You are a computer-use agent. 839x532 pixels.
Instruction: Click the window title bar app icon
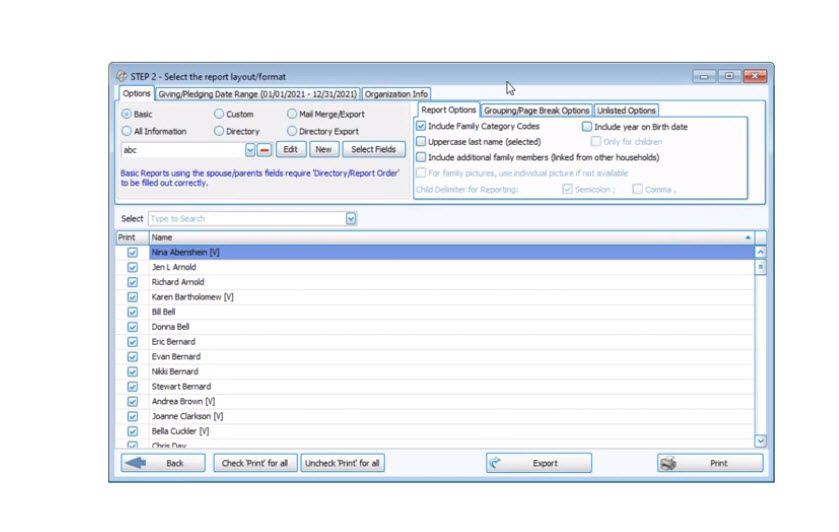pyautogui.click(x=121, y=76)
